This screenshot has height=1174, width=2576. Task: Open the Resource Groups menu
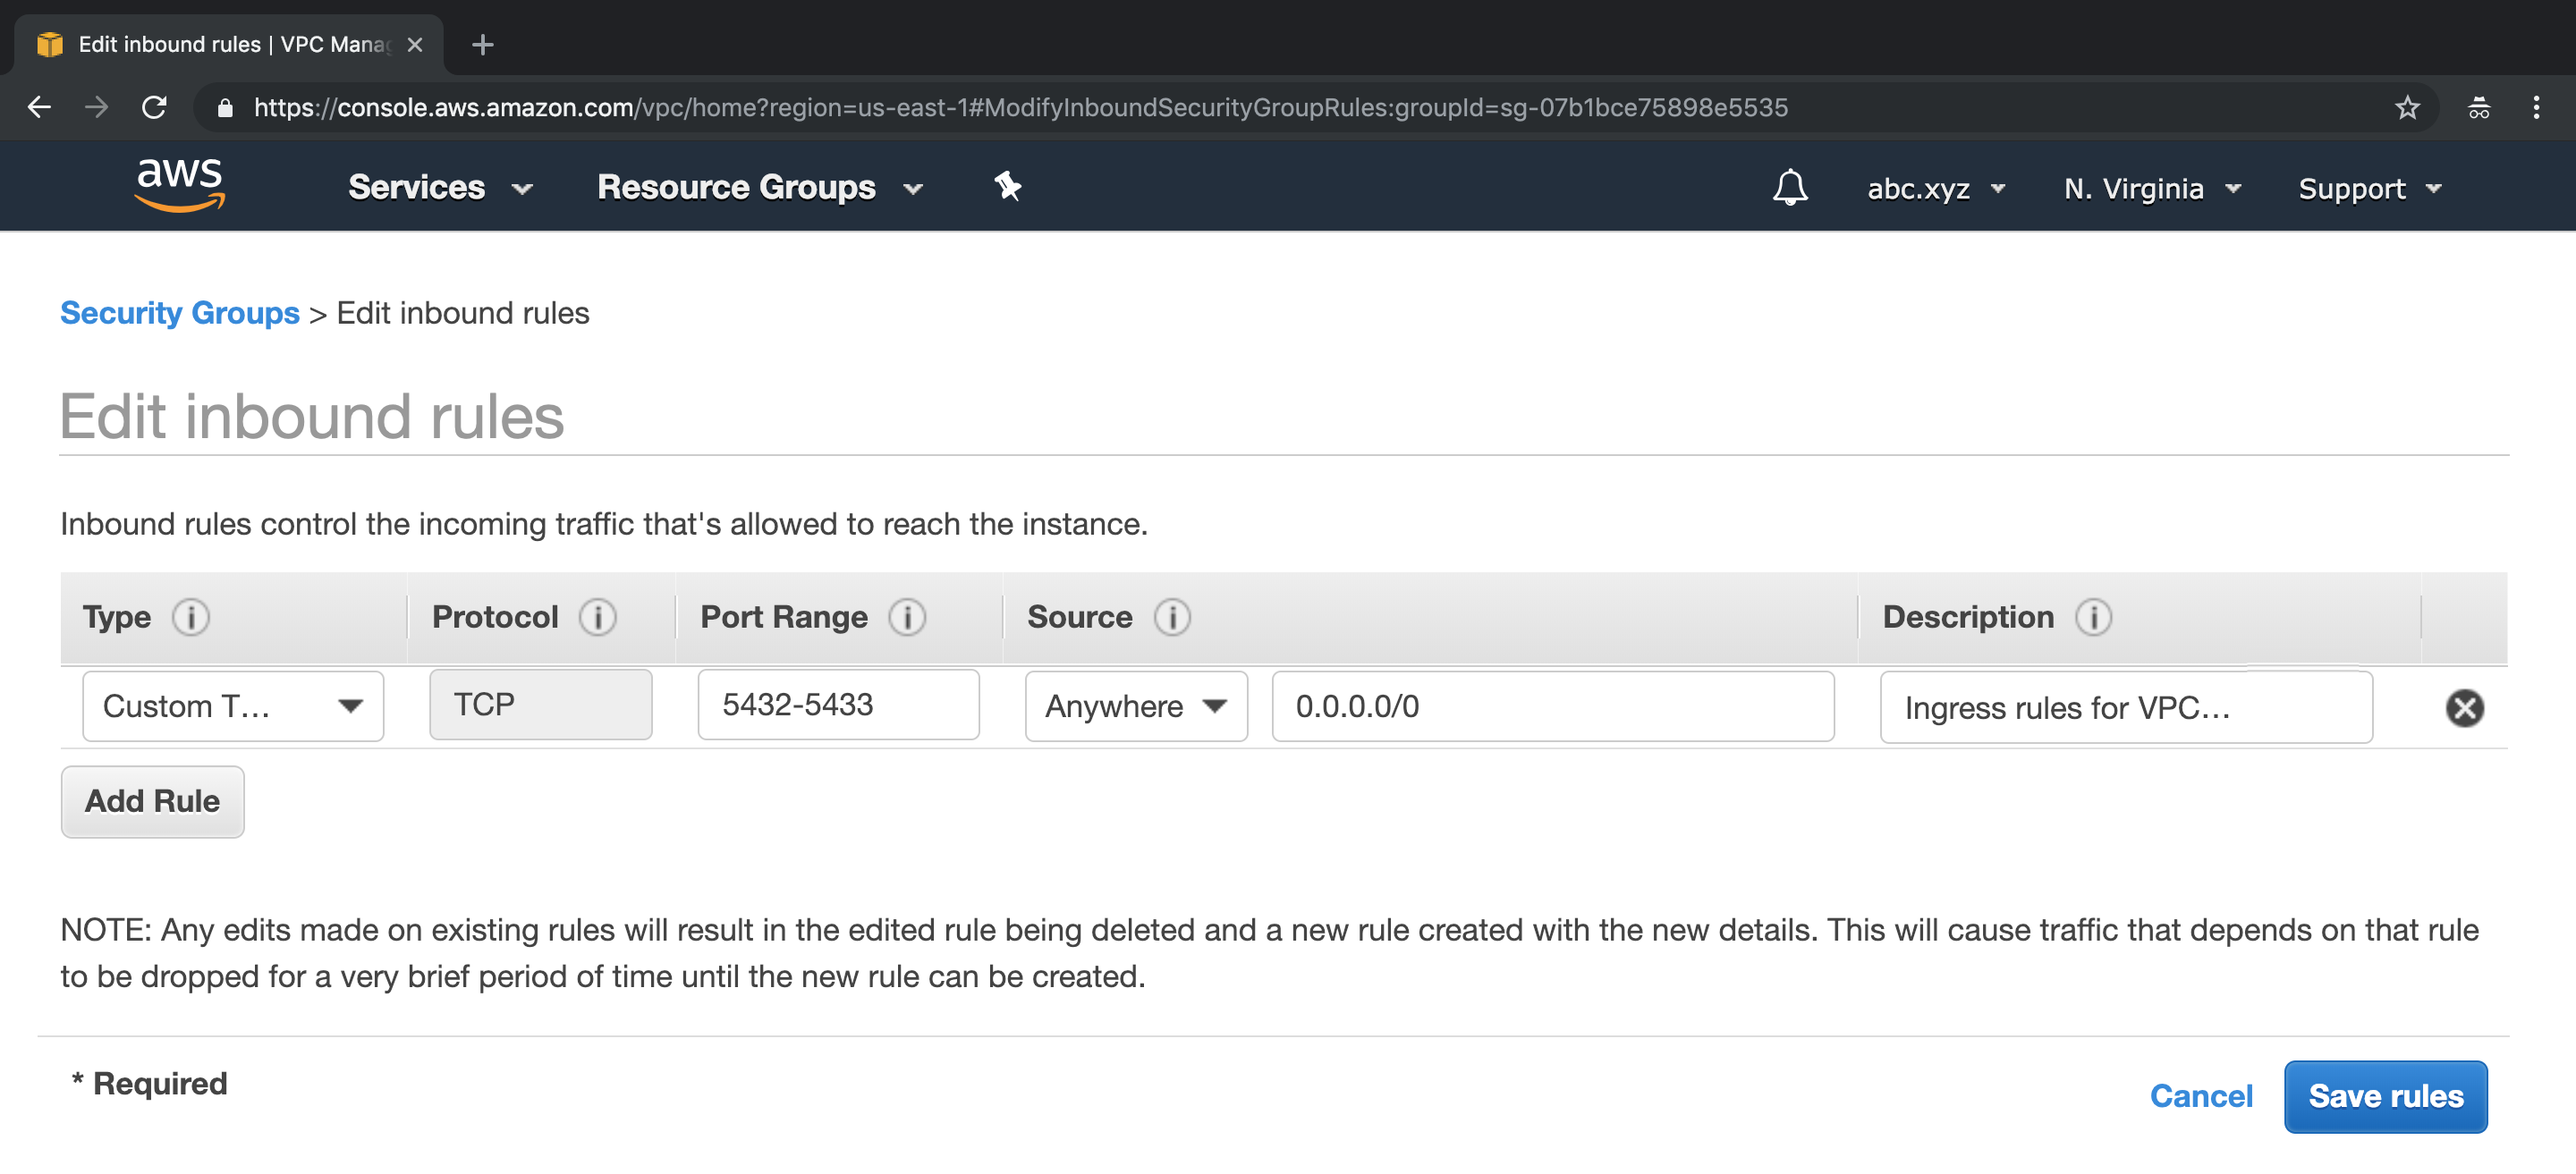coord(759,187)
